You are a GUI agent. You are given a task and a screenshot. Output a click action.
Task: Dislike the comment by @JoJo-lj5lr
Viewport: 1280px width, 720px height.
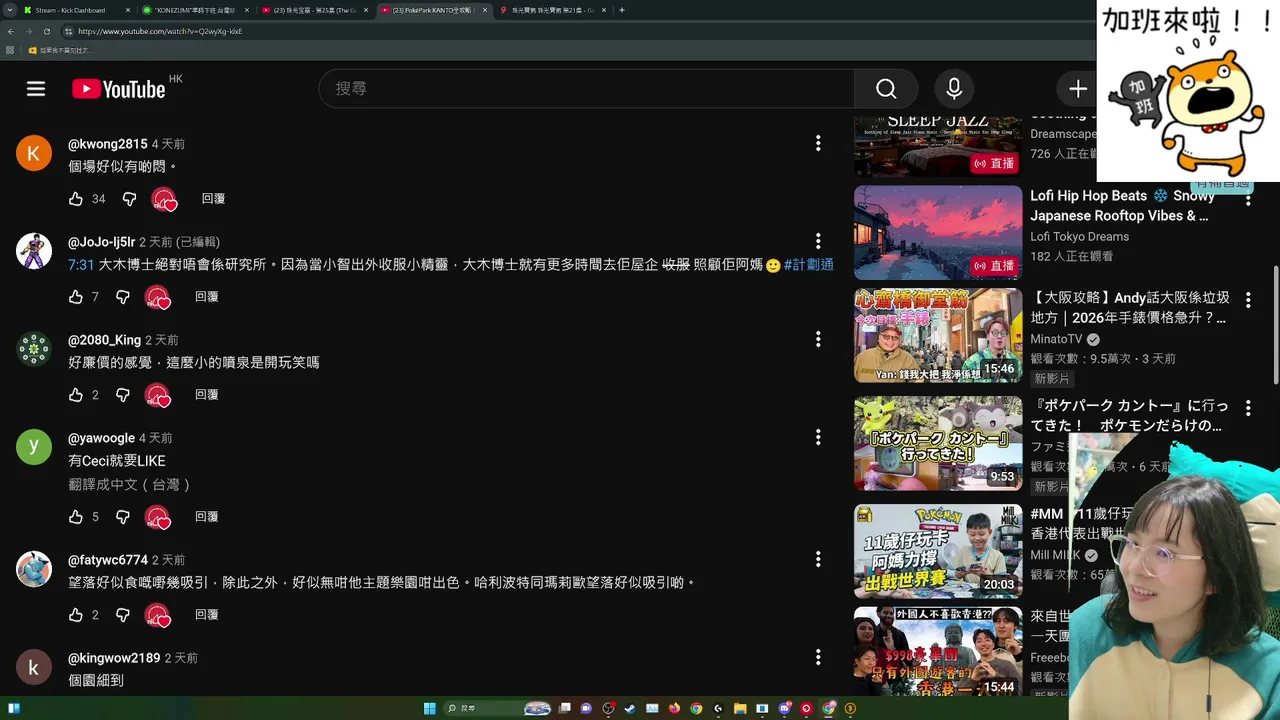(123, 297)
